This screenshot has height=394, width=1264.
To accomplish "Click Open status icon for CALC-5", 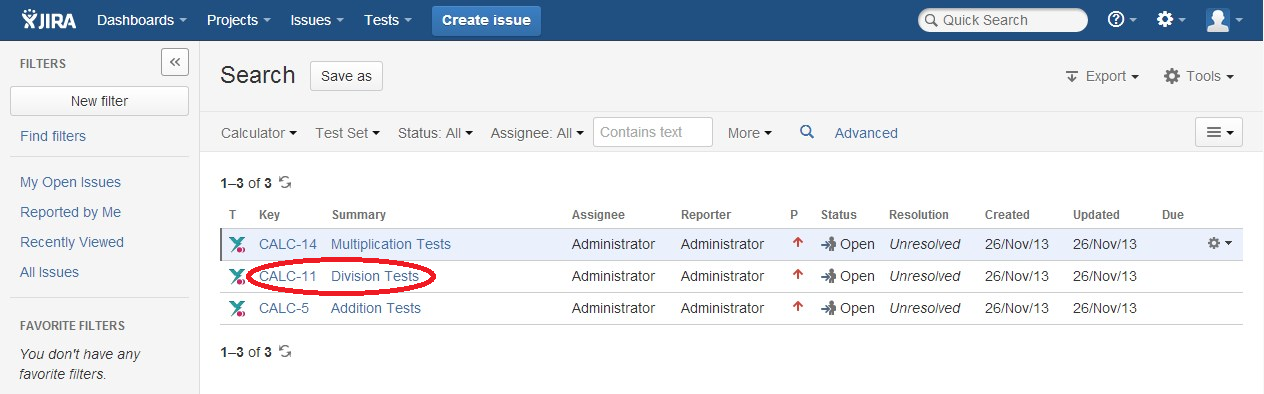I will point(829,308).
